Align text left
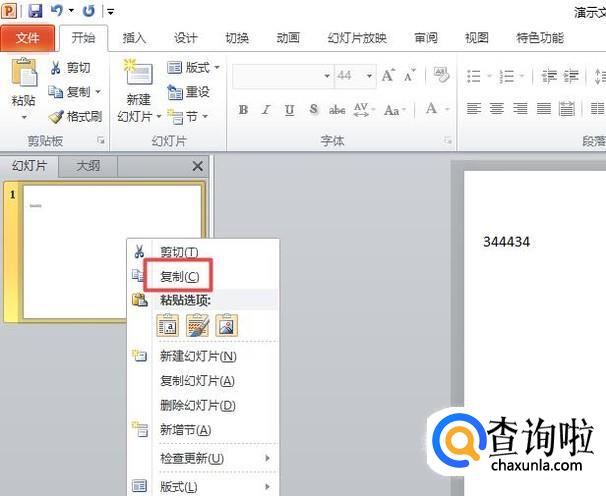The width and height of the screenshot is (606, 496). pyautogui.click(x=474, y=109)
